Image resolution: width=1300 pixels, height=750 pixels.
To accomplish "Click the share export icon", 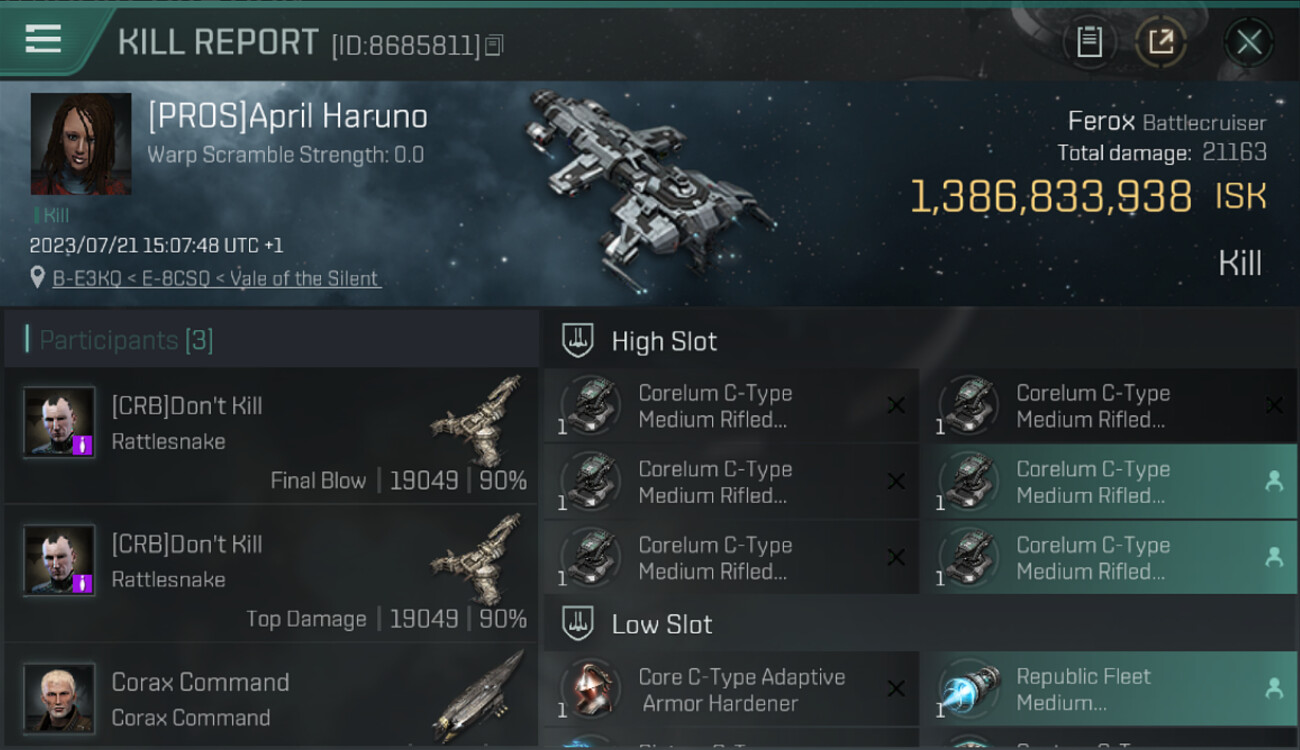I will (x=1160, y=42).
